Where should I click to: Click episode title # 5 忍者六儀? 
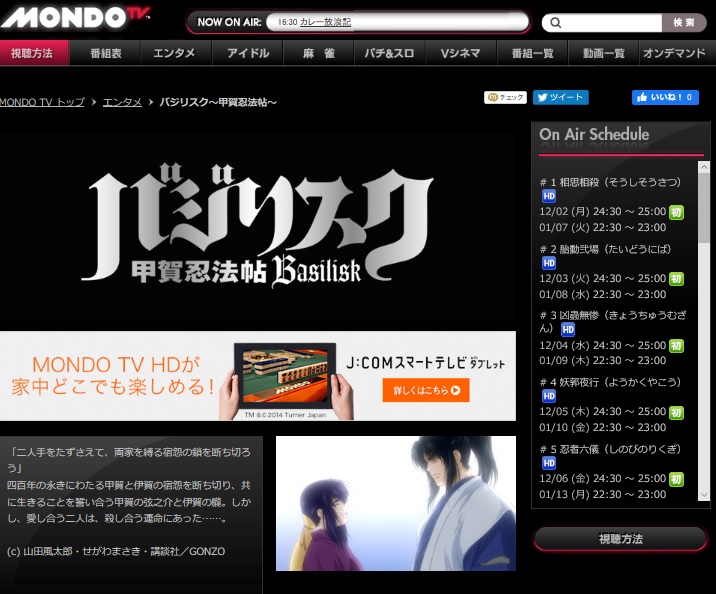pos(611,449)
